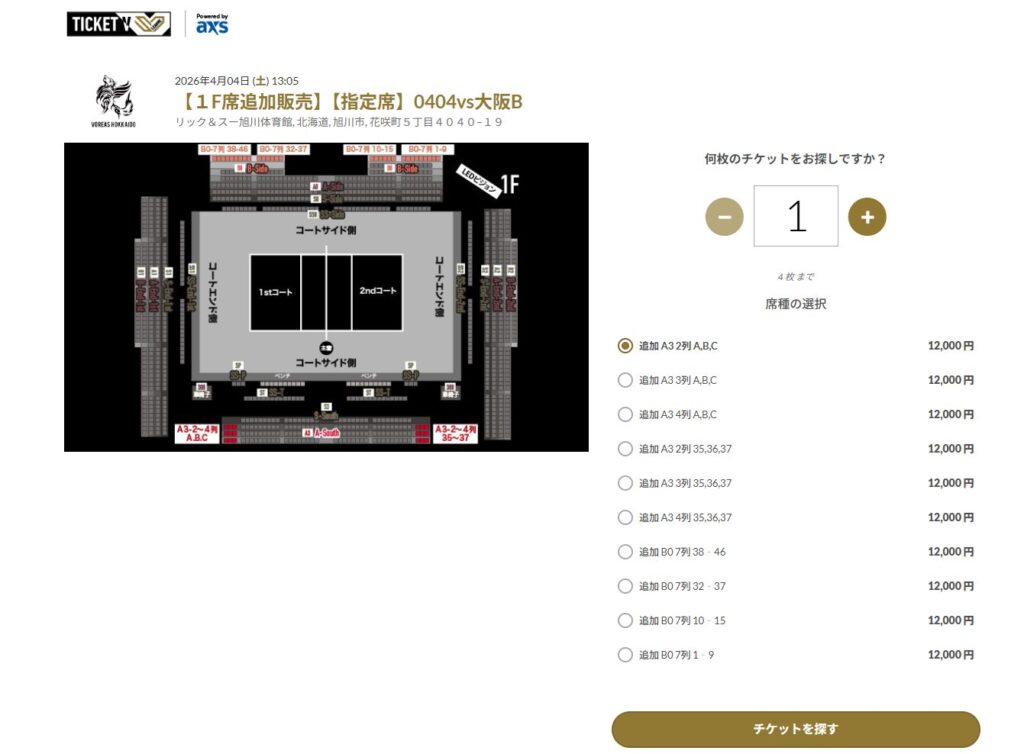The width and height of the screenshot is (1024, 754).
Task: Decrease ticket count with minus button
Action: click(724, 217)
